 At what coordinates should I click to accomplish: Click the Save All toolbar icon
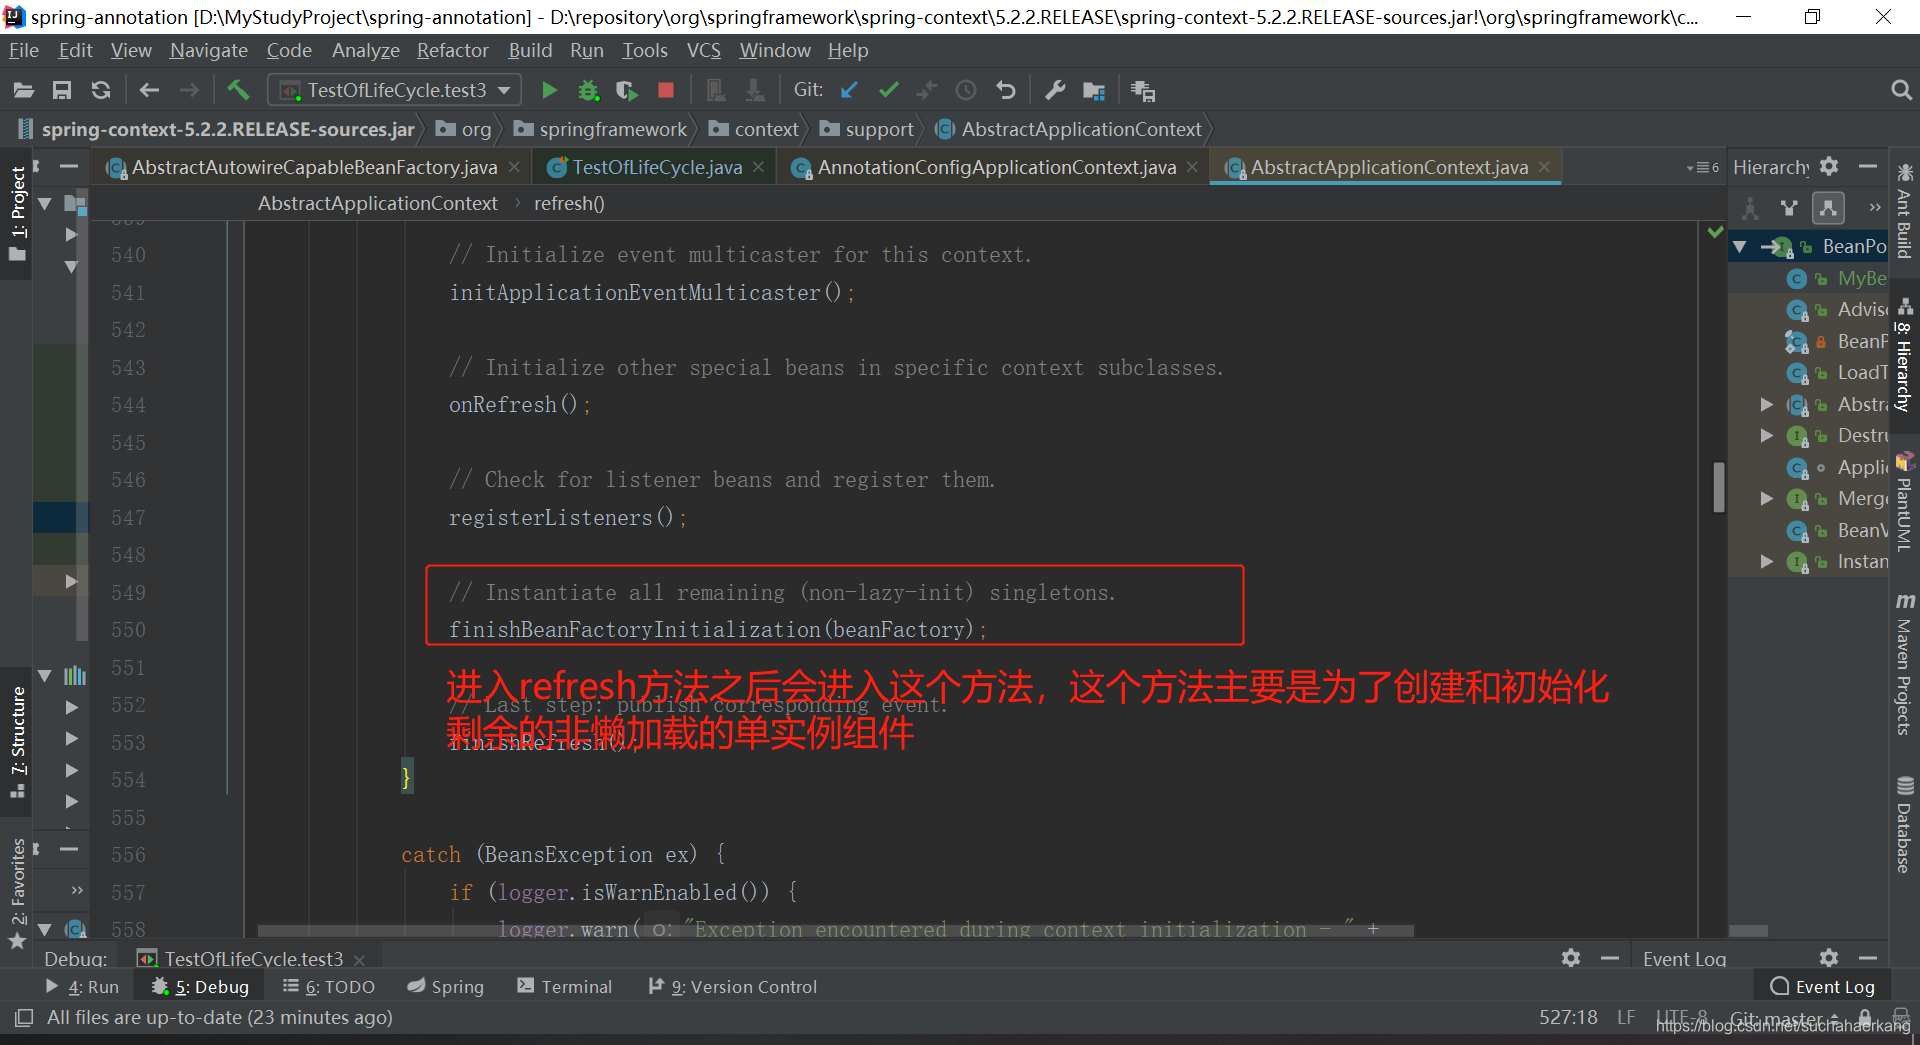62,91
